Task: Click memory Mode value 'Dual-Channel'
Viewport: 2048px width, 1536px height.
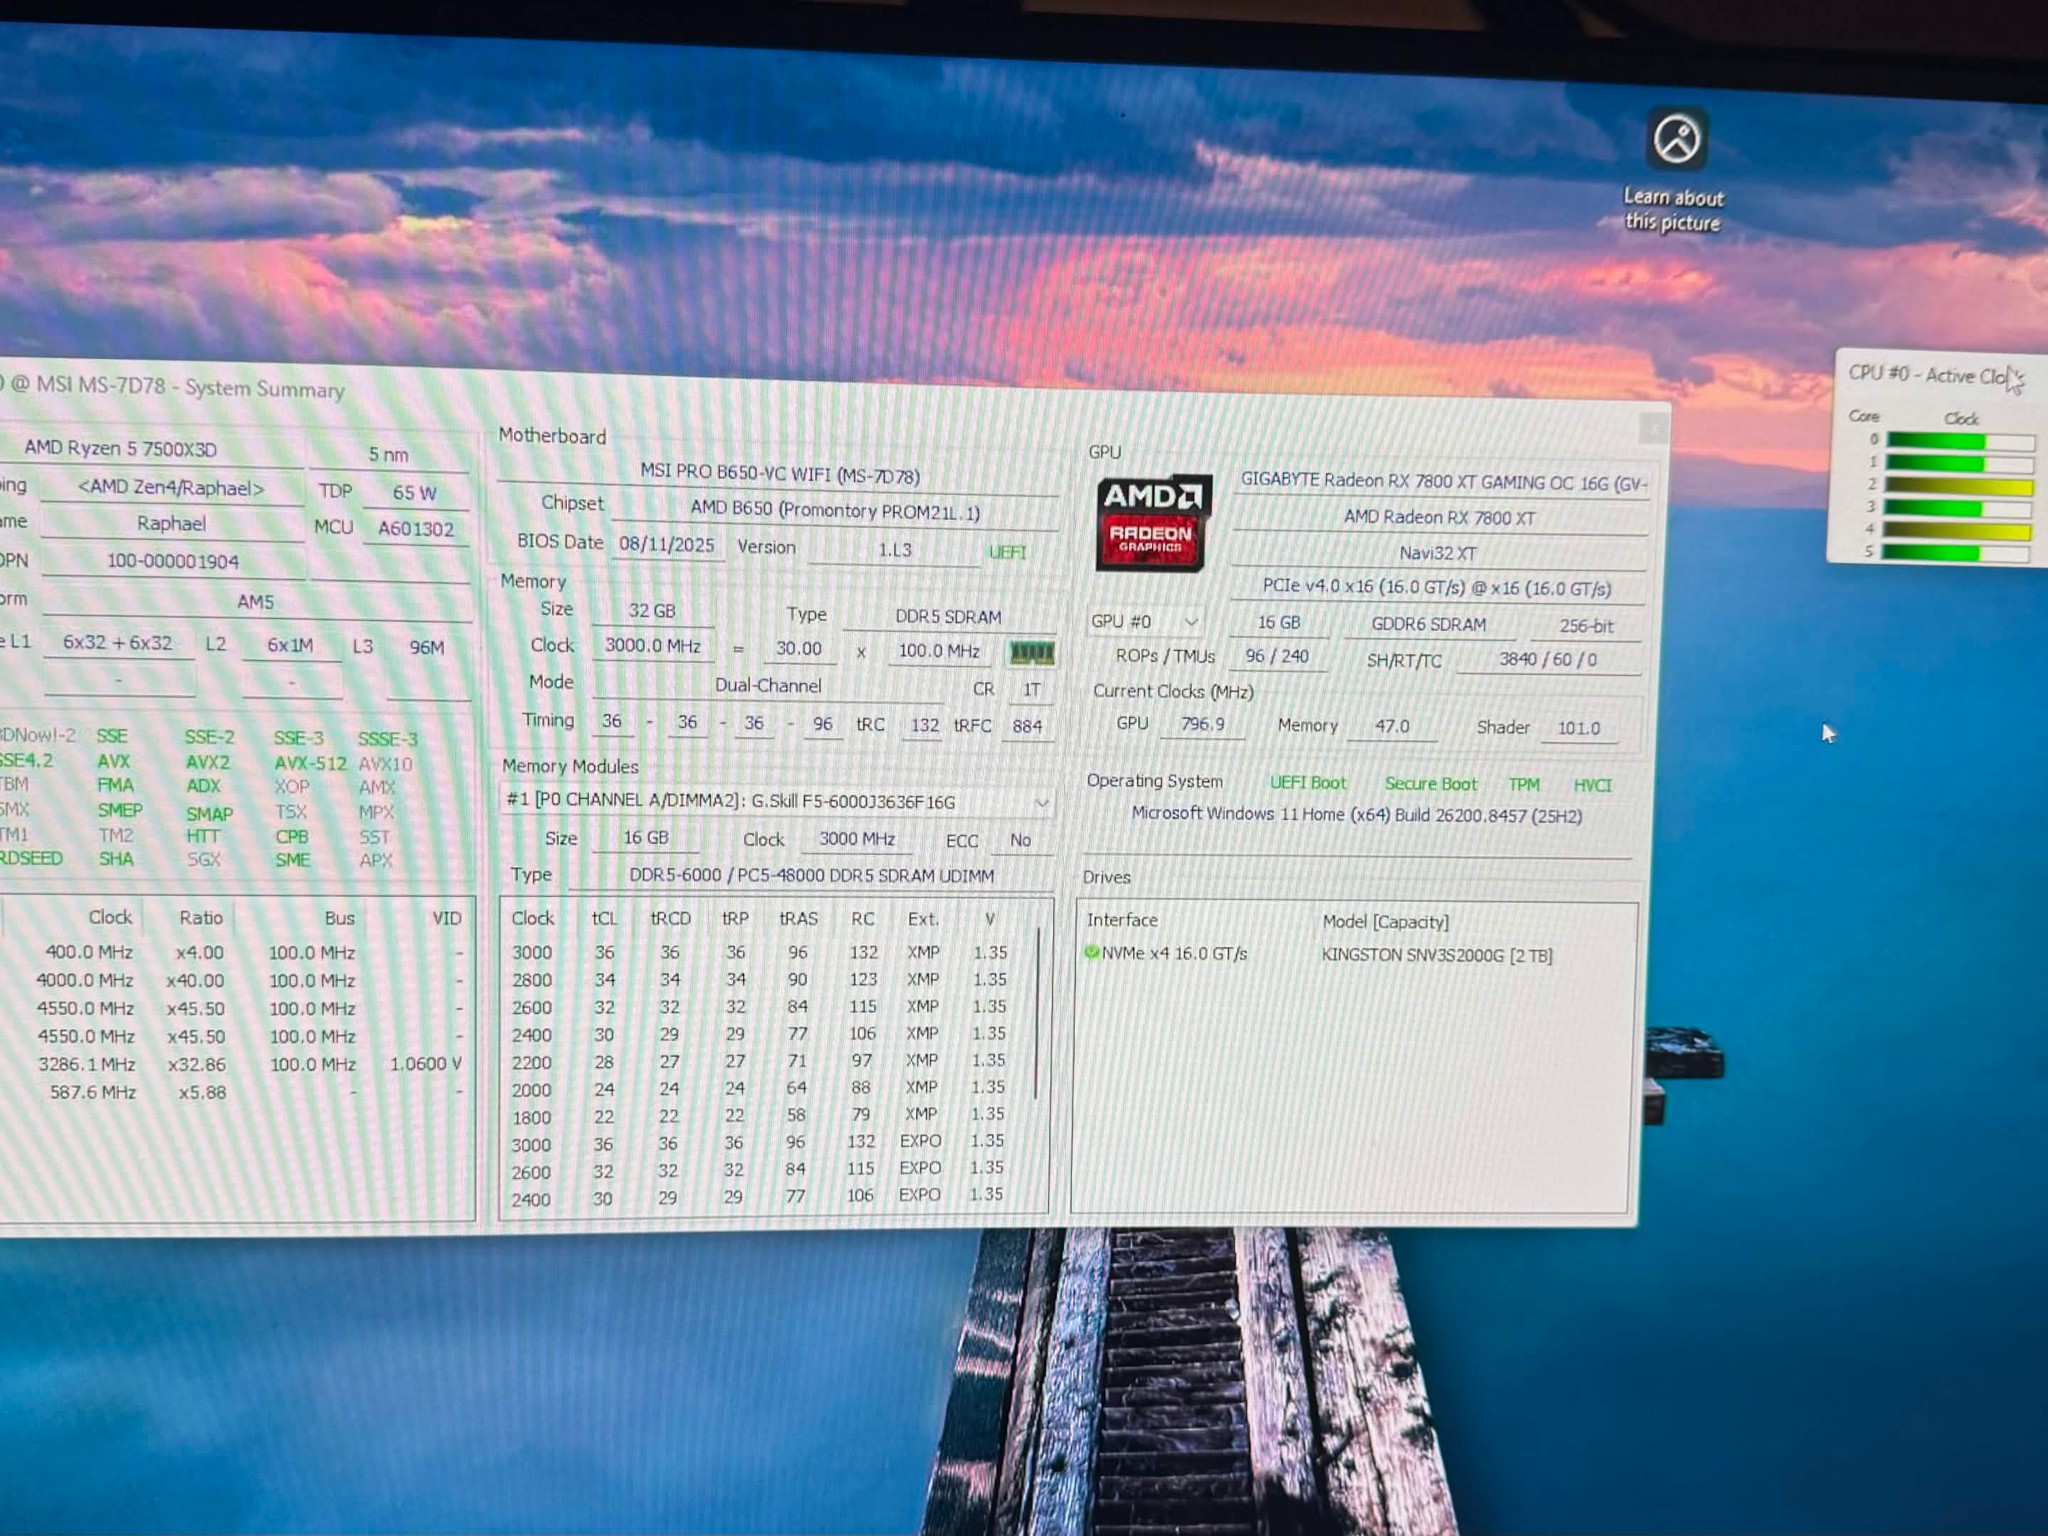Action: pyautogui.click(x=768, y=685)
